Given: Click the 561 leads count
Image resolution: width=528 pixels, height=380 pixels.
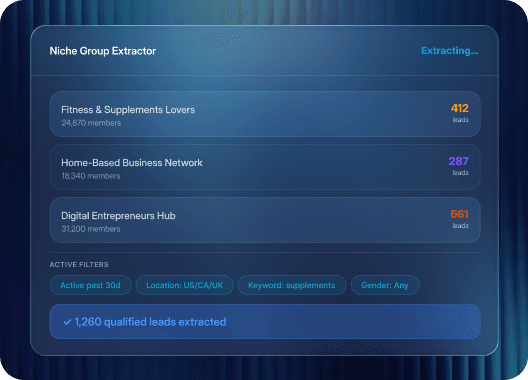Looking at the screenshot, I should [460, 214].
